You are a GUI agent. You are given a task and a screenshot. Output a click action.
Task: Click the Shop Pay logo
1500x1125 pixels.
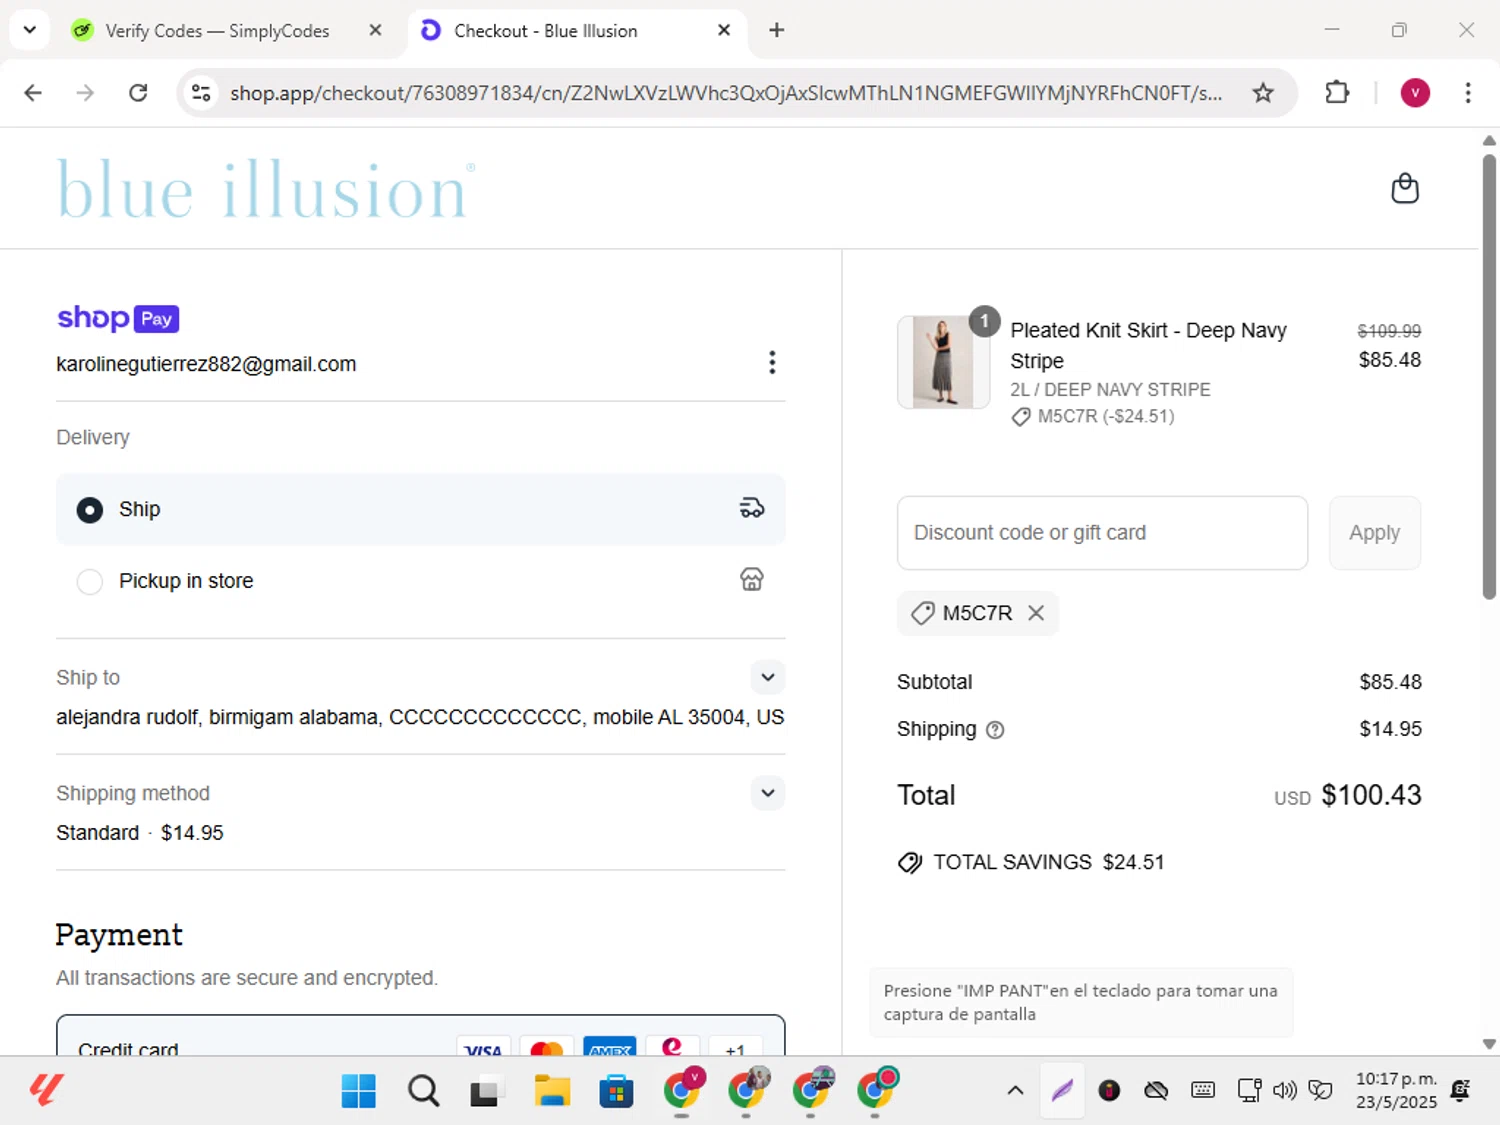pyautogui.click(x=118, y=318)
